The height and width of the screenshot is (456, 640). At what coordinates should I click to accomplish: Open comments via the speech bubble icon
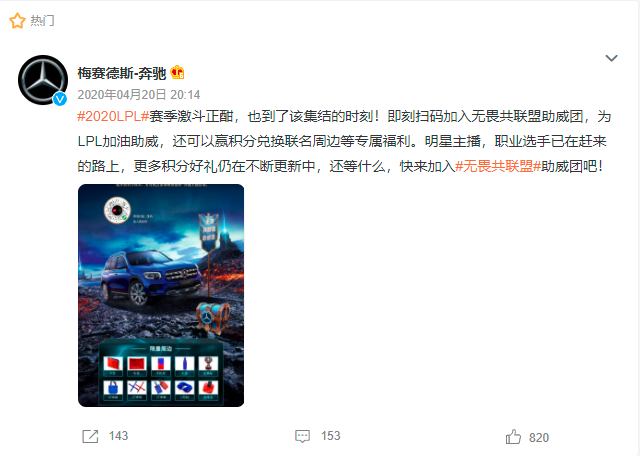(302, 436)
